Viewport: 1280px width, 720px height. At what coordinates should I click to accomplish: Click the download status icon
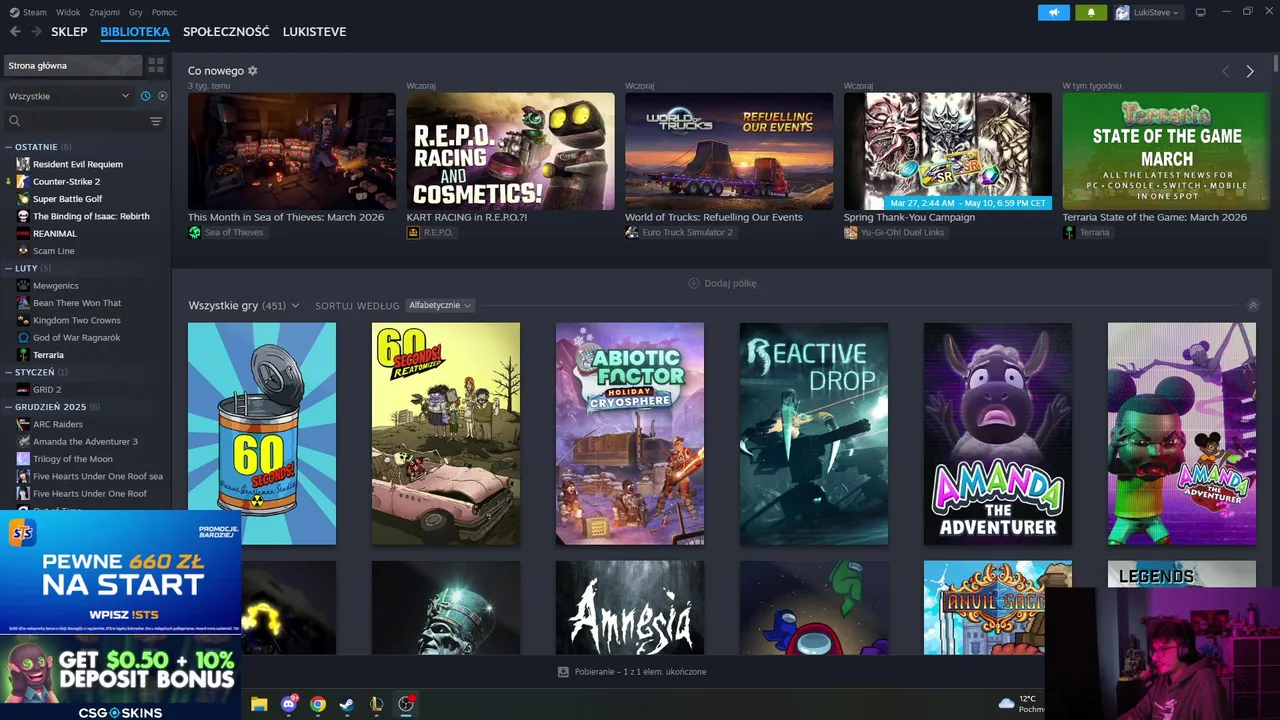pyautogui.click(x=563, y=672)
